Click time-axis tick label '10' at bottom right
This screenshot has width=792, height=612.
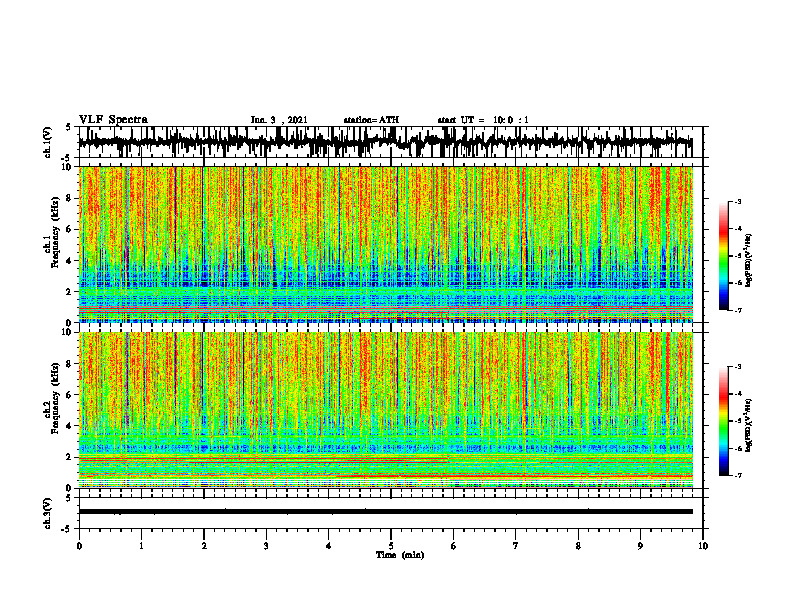pos(703,546)
